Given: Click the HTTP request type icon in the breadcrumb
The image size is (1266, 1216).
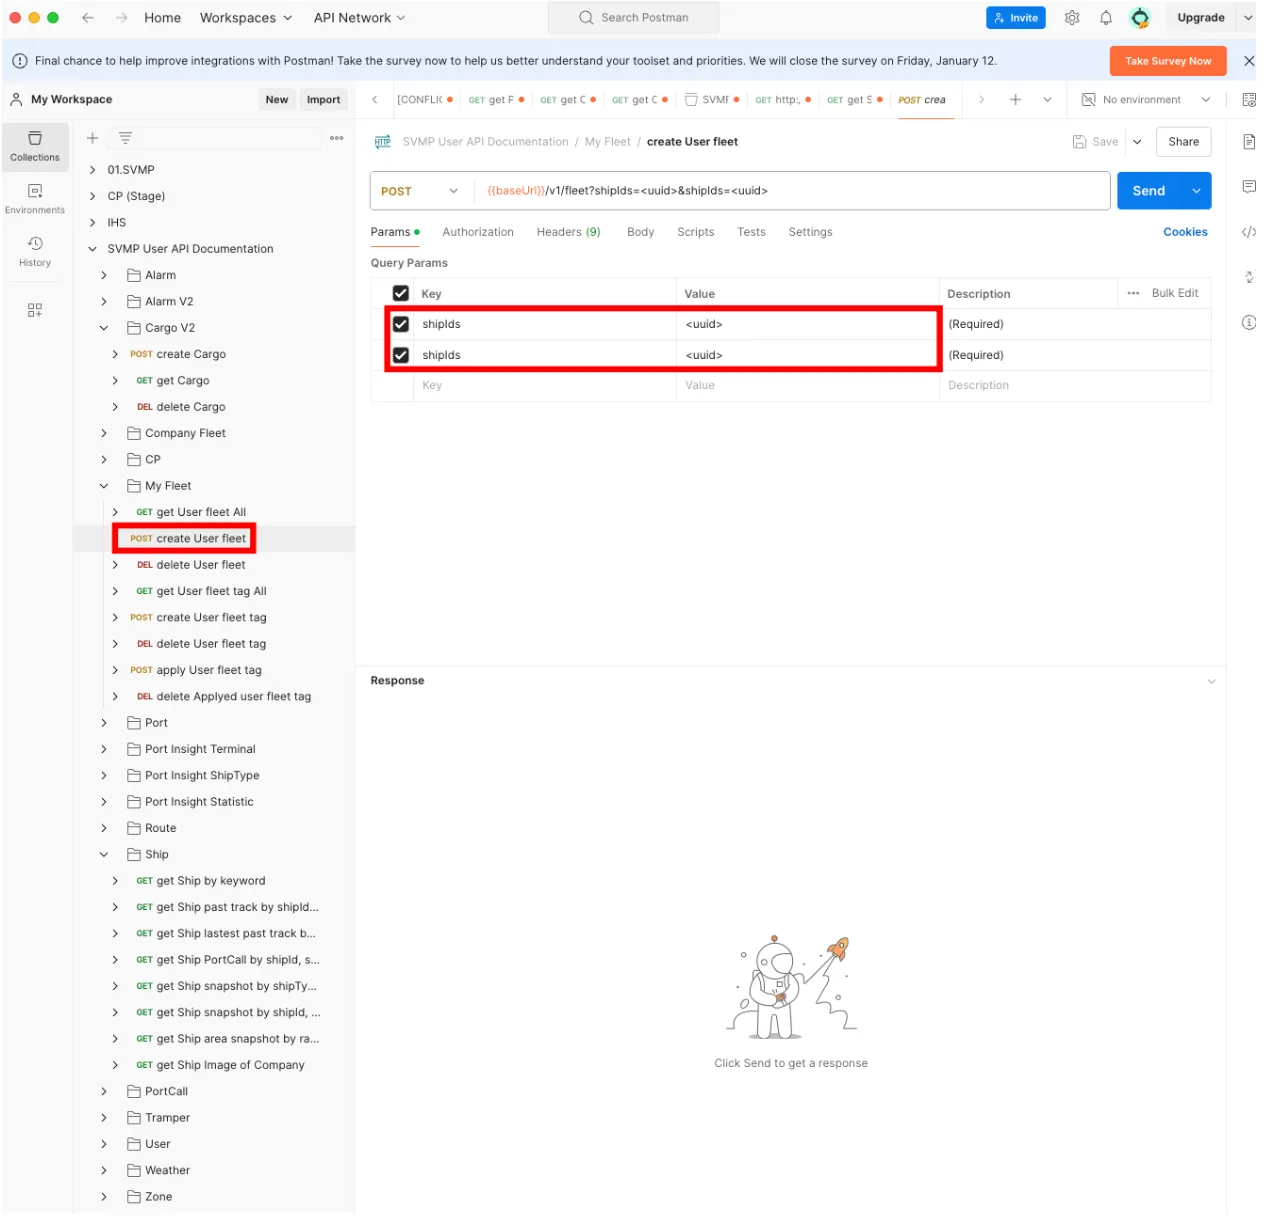Looking at the screenshot, I should [383, 142].
